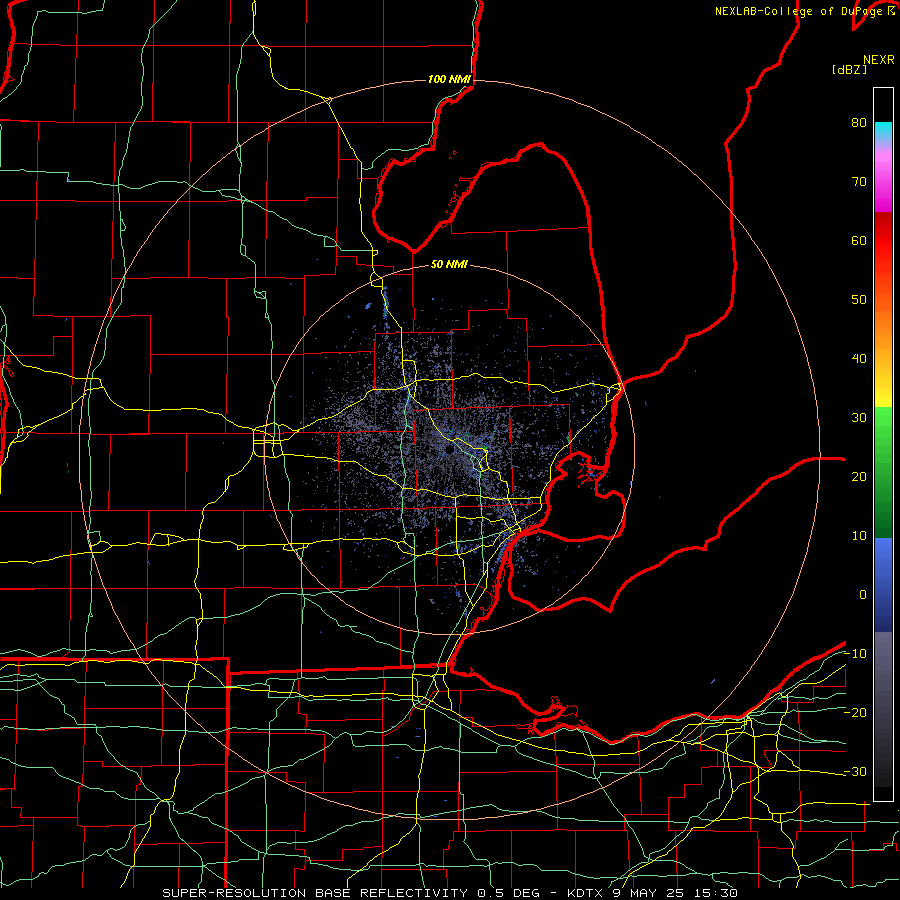
Task: Click the radar site center dot
Action: tap(449, 451)
